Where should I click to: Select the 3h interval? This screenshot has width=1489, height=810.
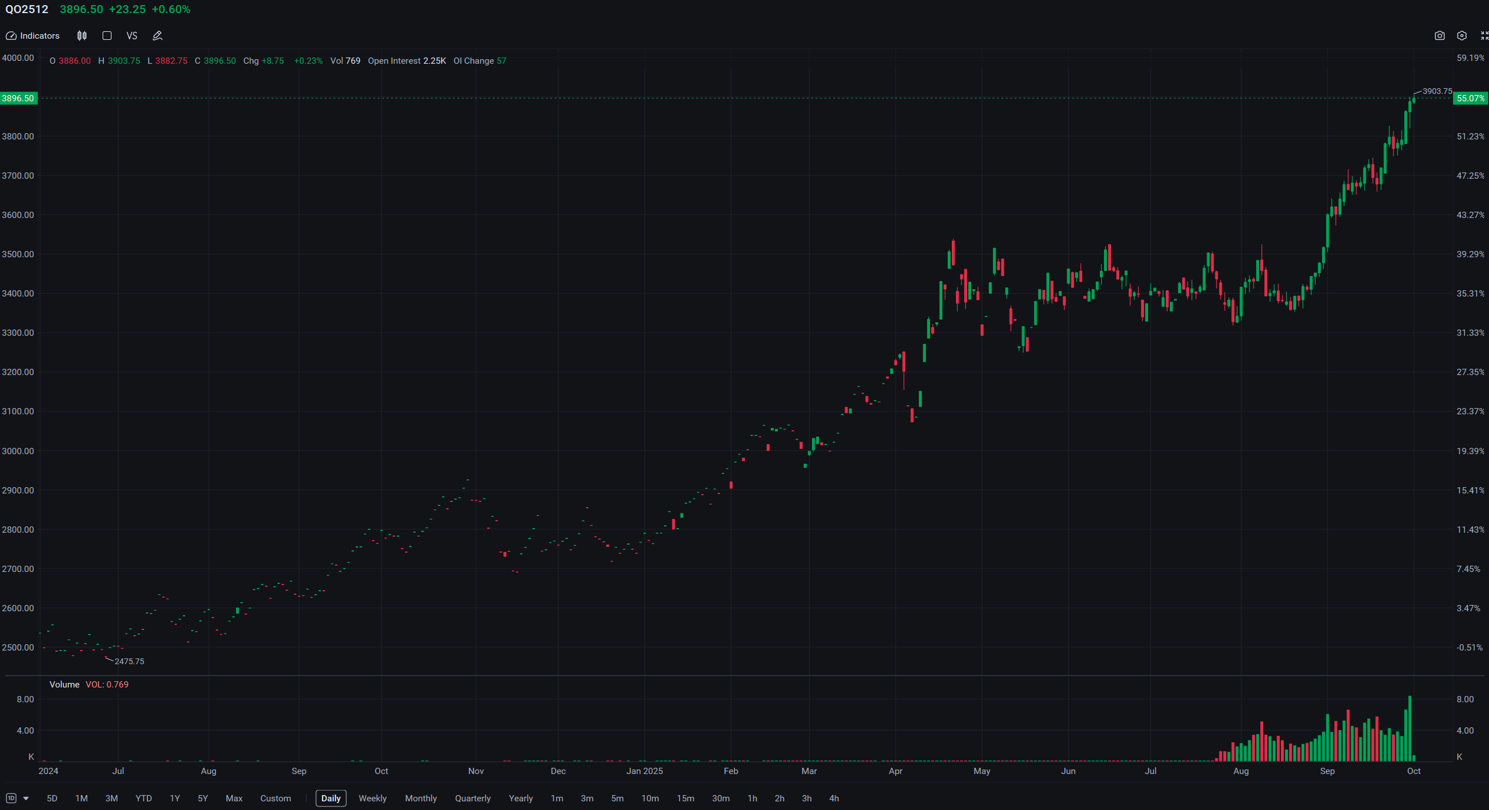806,799
